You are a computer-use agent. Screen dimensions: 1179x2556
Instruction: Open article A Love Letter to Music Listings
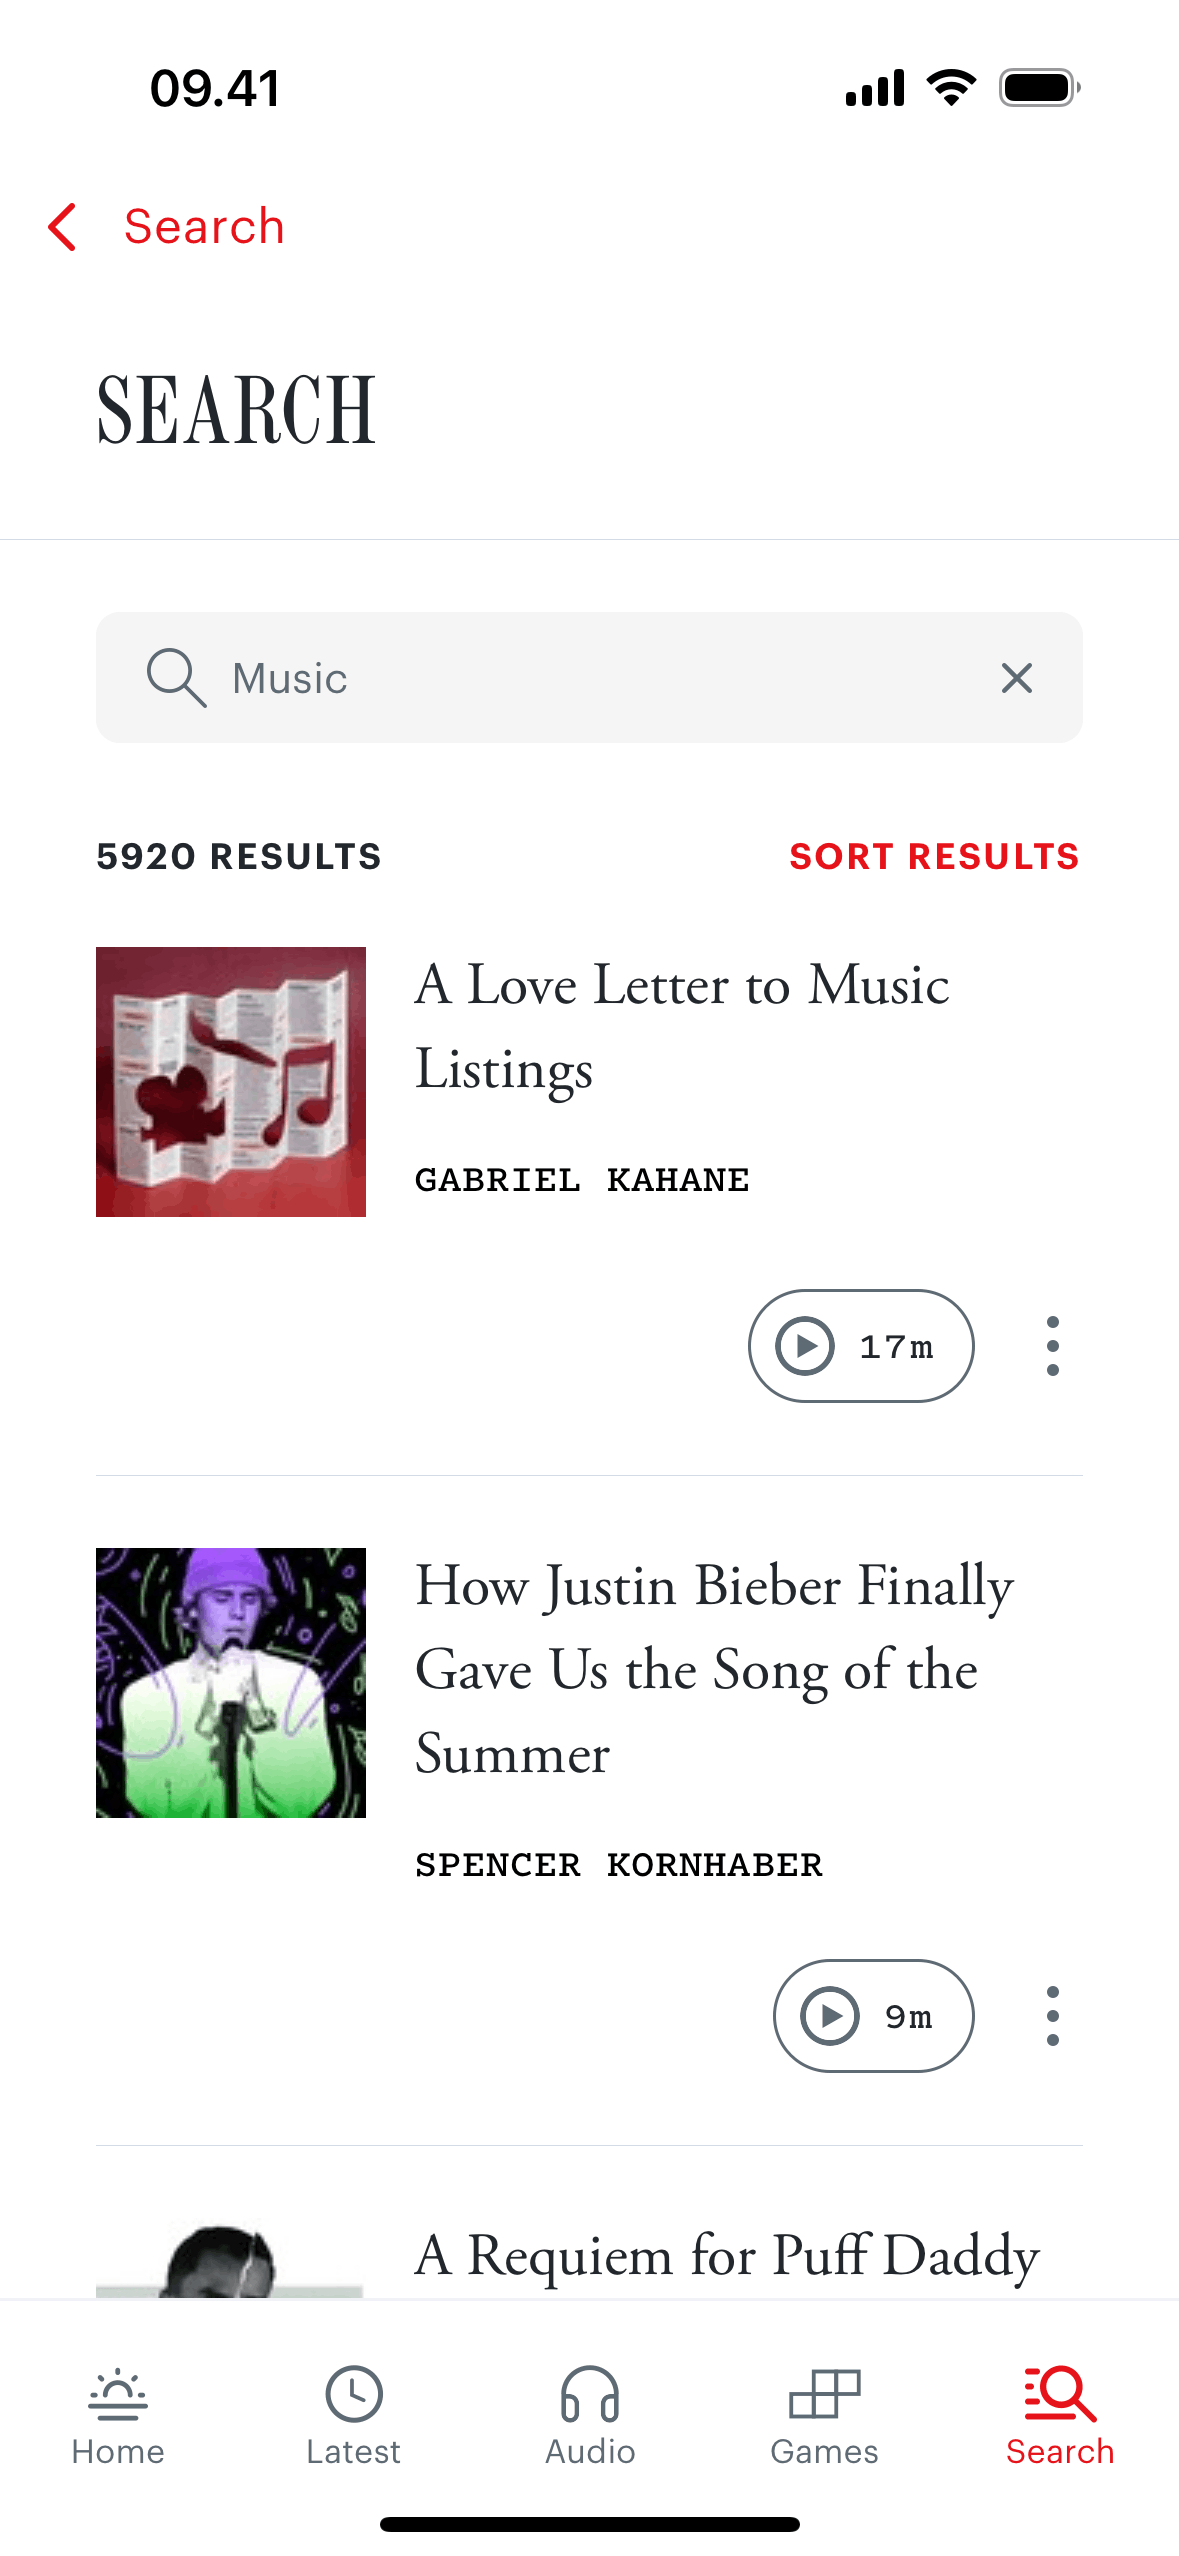pyautogui.click(x=682, y=1027)
